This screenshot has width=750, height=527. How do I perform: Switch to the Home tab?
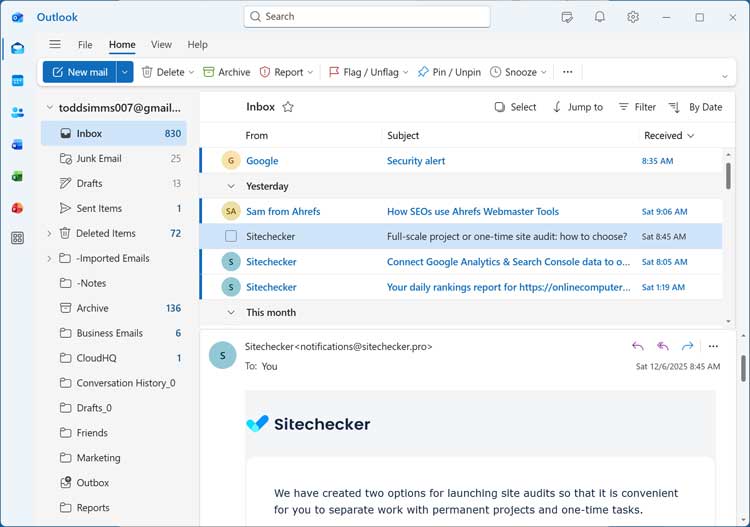point(122,44)
